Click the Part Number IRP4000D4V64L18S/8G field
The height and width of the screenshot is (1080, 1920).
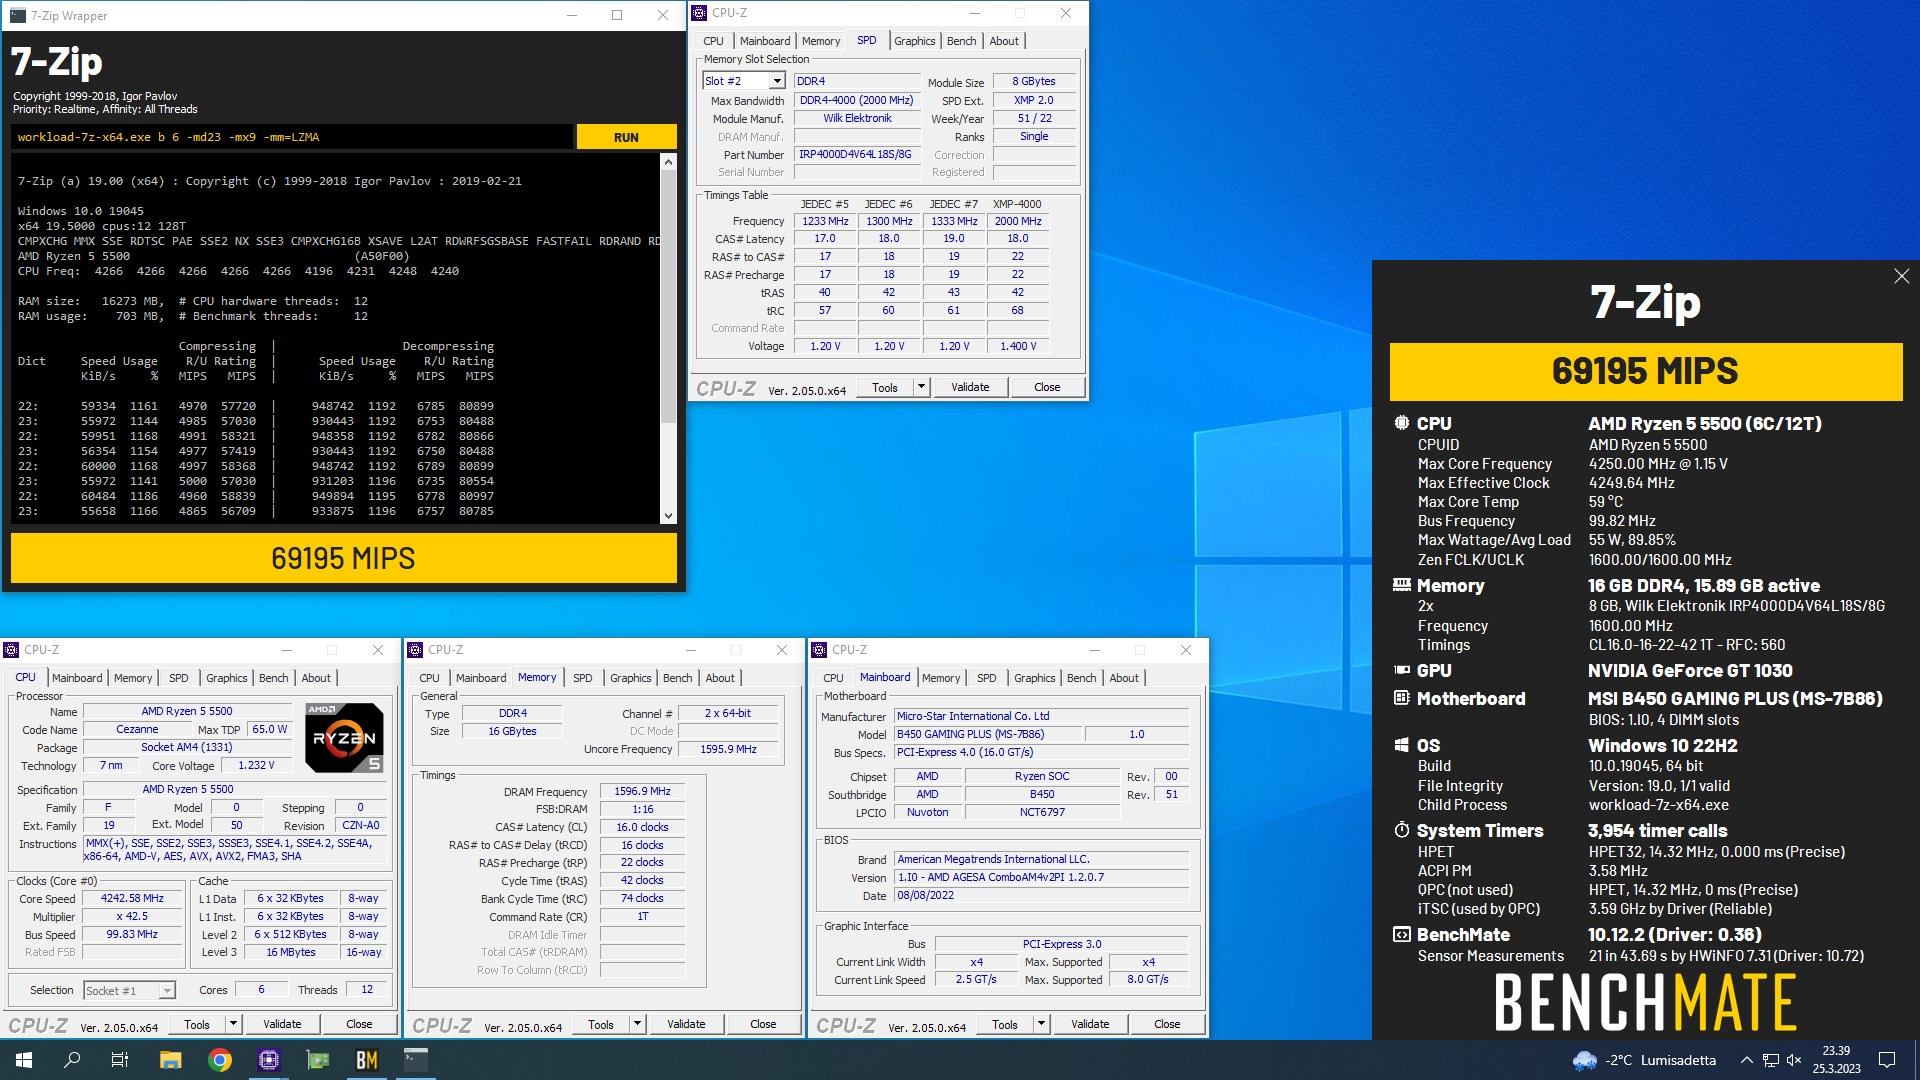[857, 154]
